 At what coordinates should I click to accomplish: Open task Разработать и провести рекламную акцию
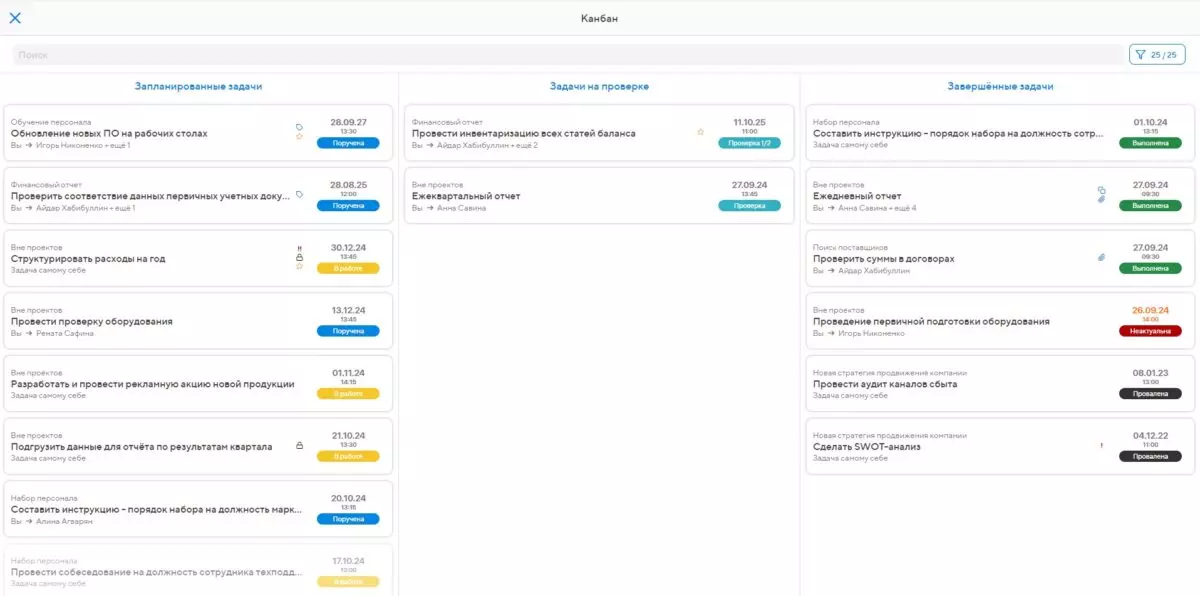click(153, 384)
